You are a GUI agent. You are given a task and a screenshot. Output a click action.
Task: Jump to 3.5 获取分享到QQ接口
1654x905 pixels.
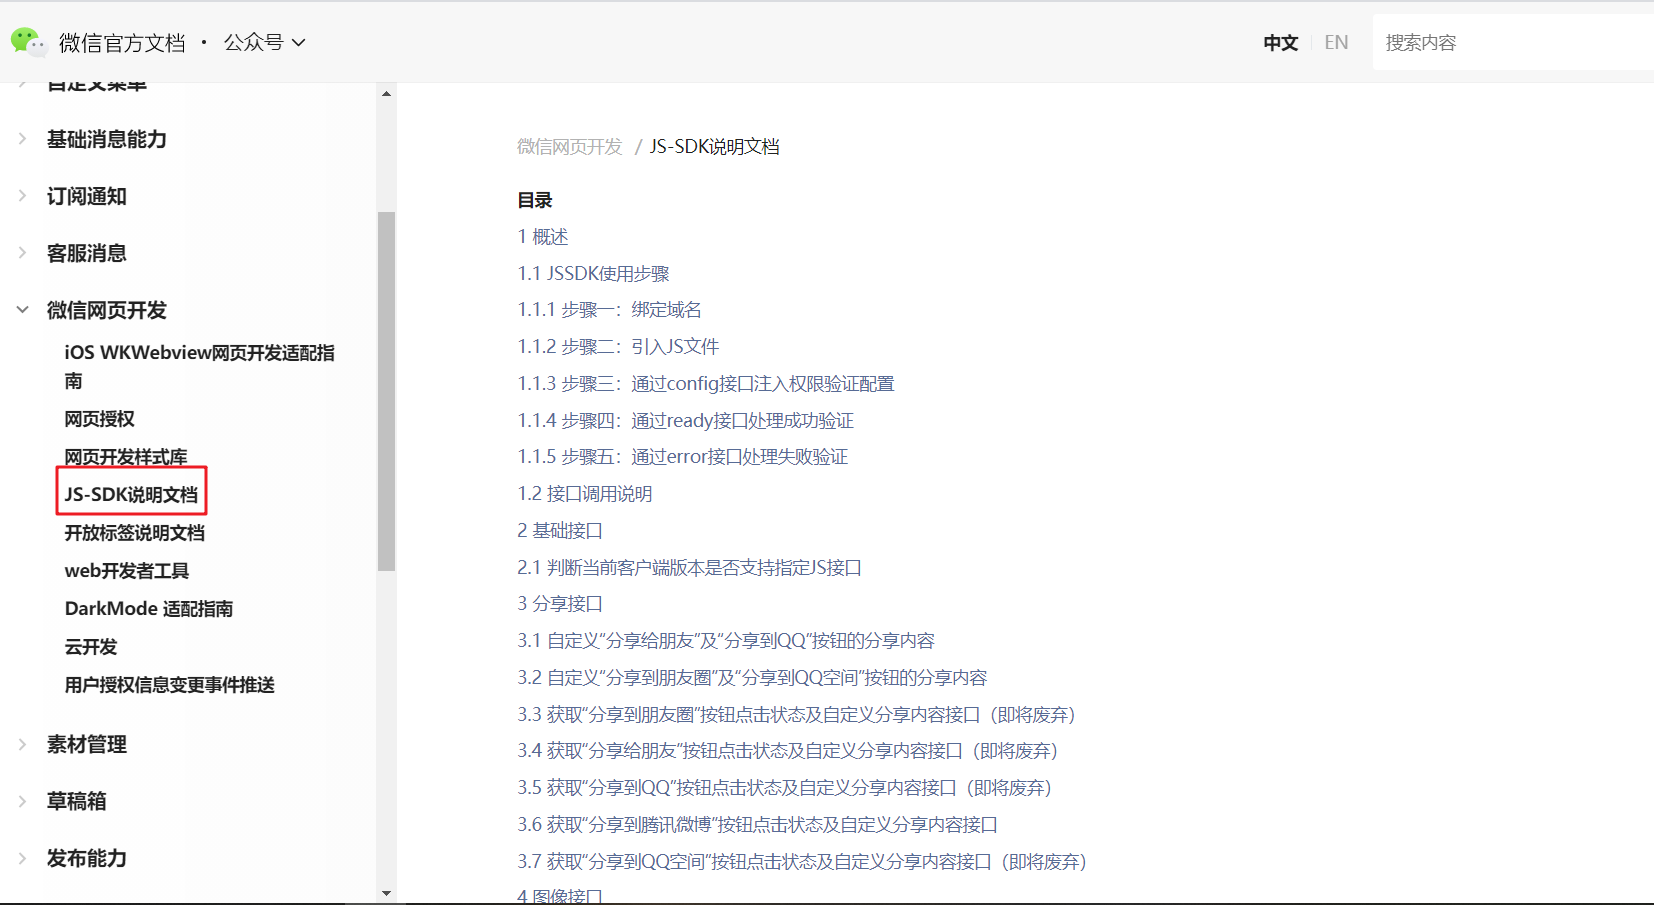[785, 788]
